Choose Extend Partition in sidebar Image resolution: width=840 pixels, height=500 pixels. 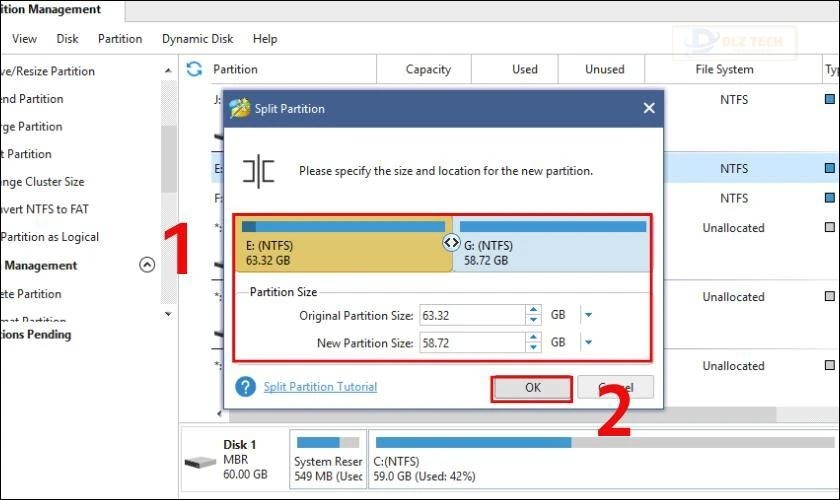coord(32,99)
